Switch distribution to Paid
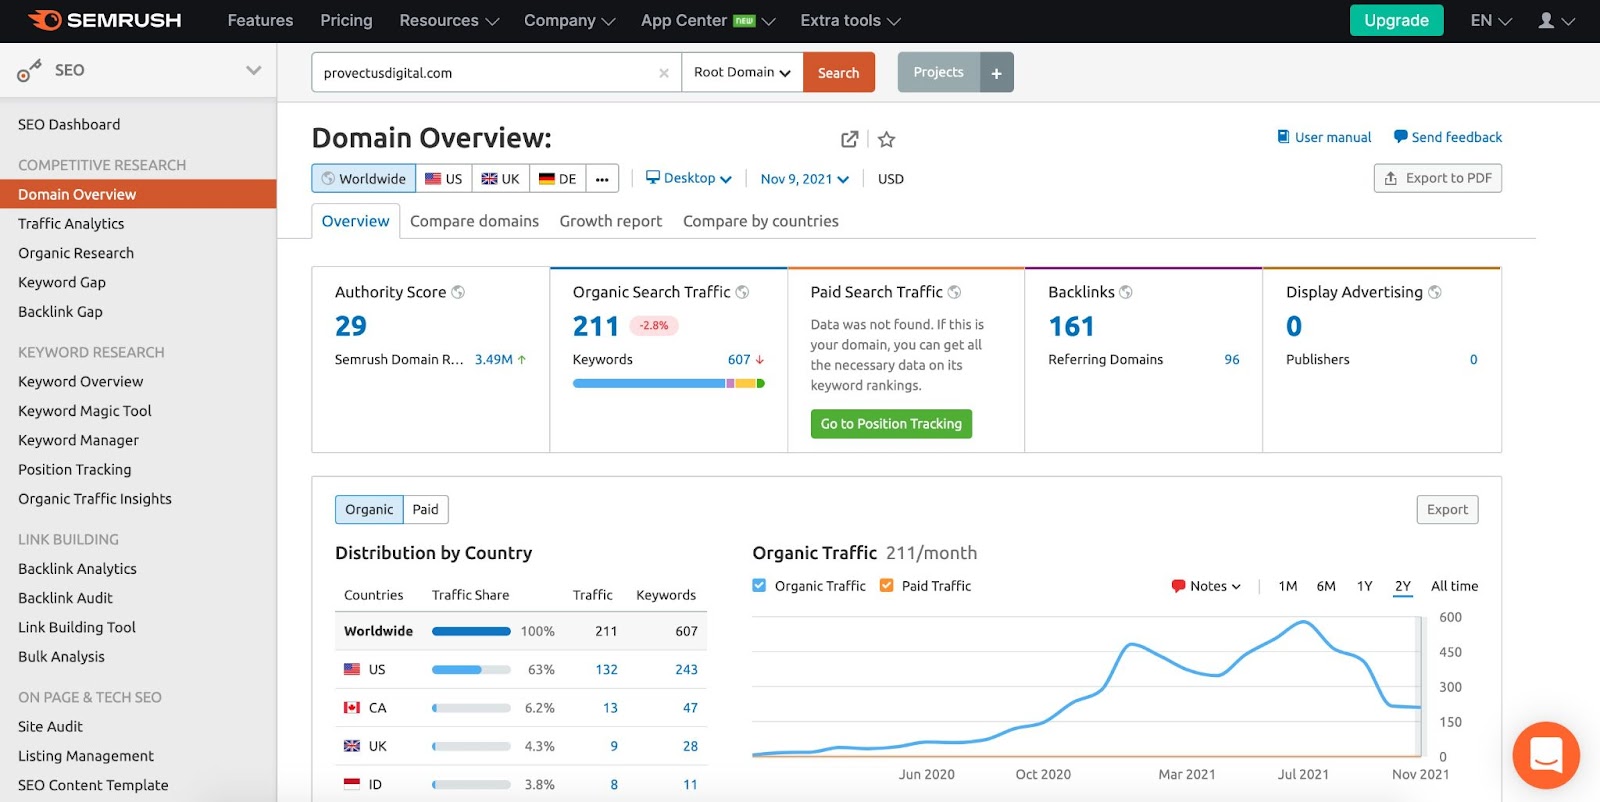Viewport: 1600px width, 802px height. (x=426, y=510)
